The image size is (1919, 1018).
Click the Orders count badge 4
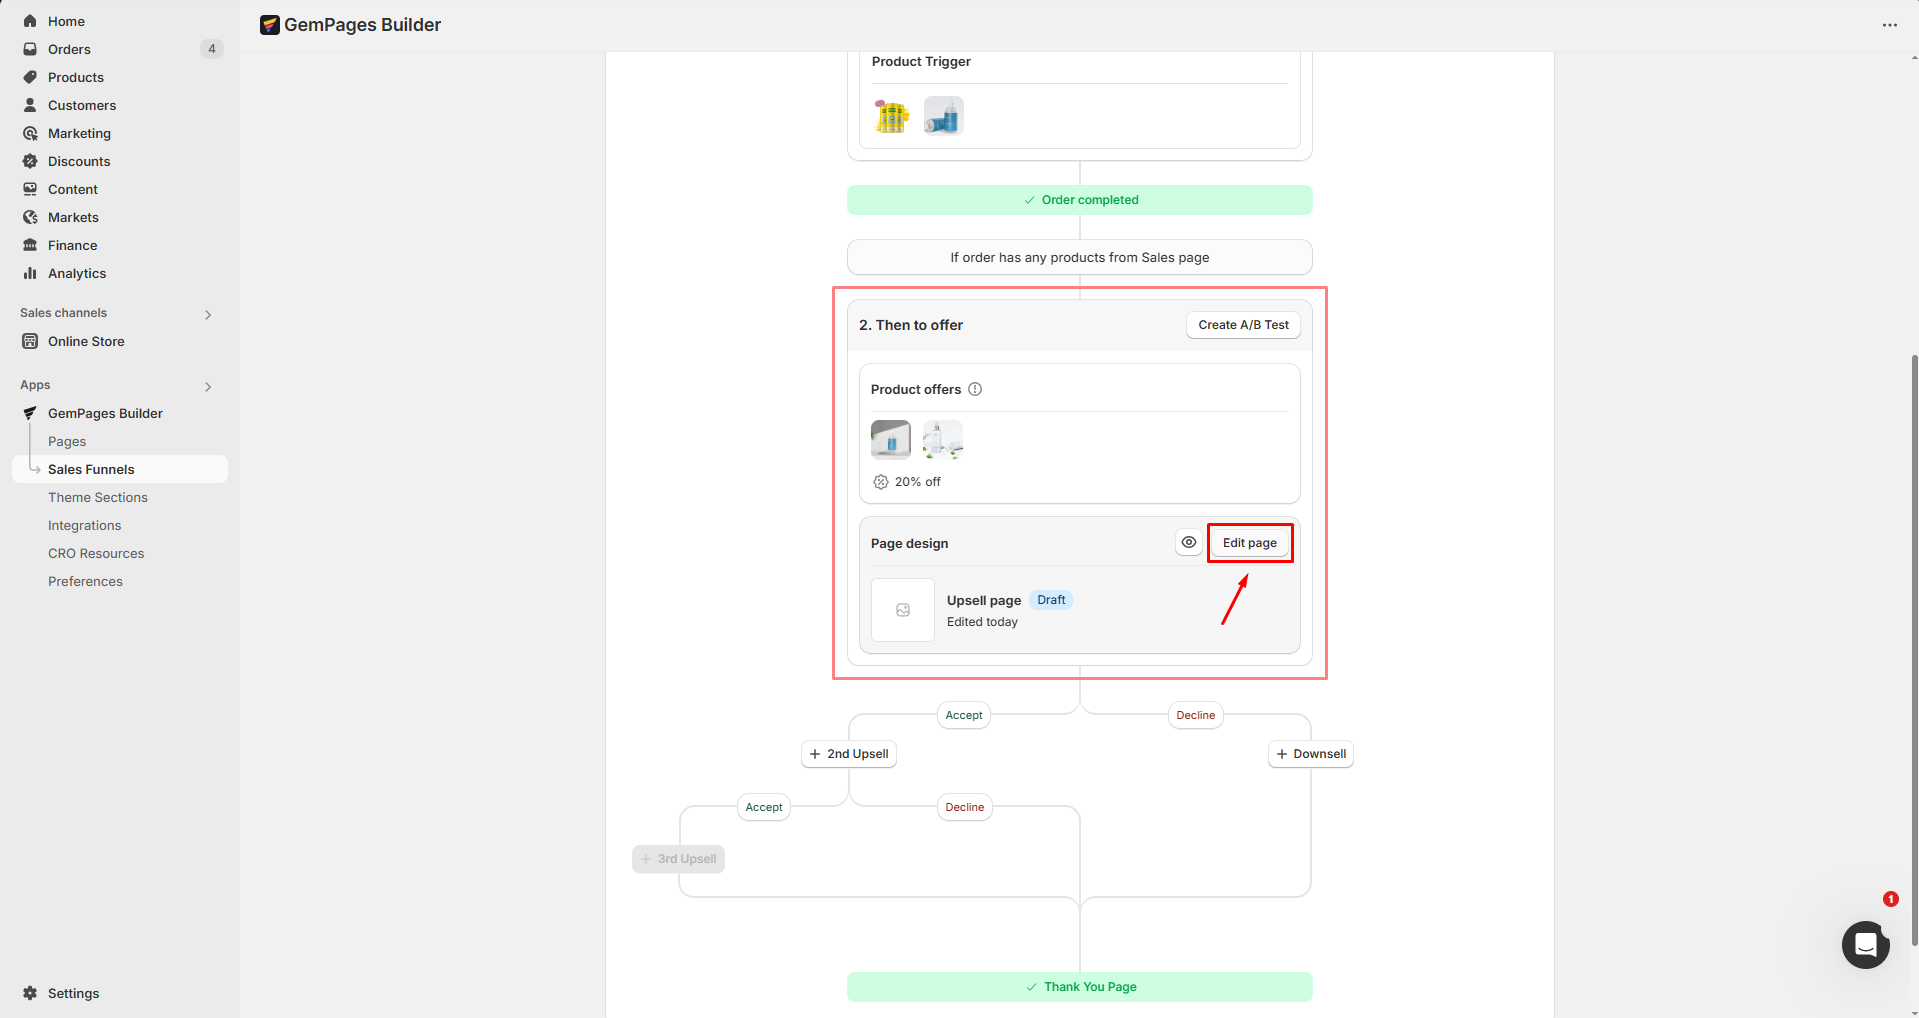tap(212, 49)
